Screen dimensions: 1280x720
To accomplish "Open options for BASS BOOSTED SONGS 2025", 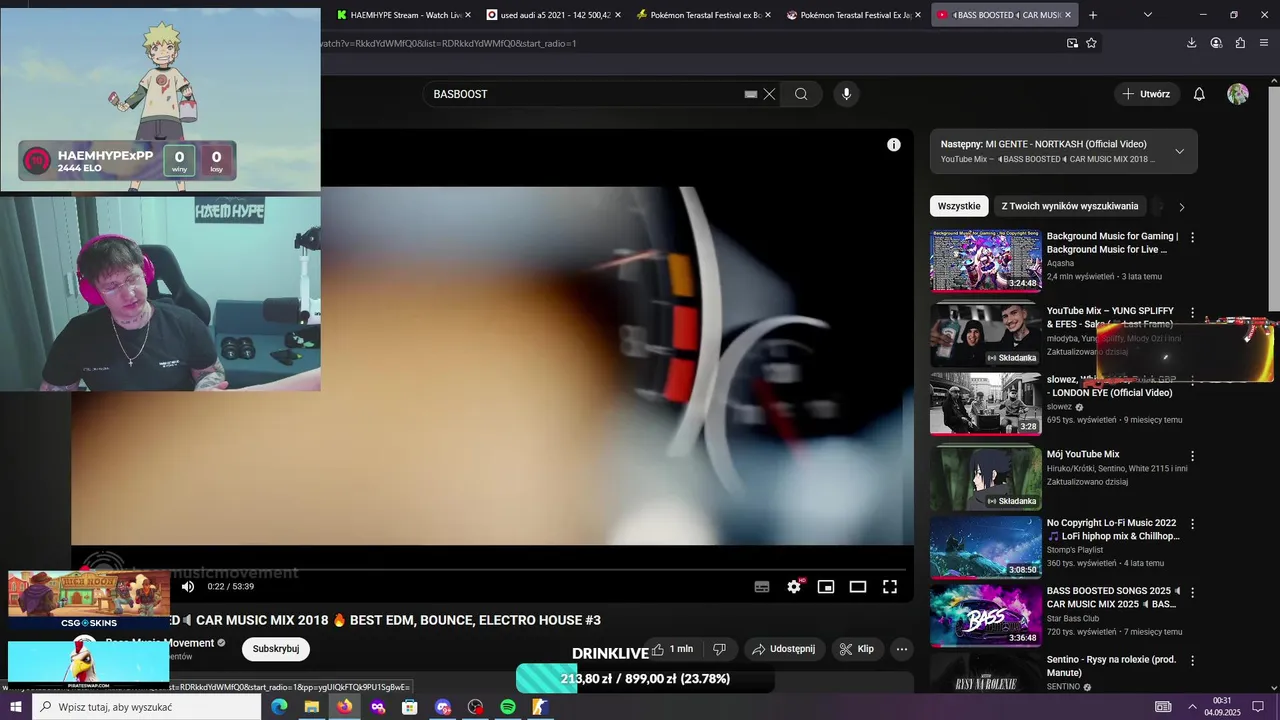I will point(1191,593).
